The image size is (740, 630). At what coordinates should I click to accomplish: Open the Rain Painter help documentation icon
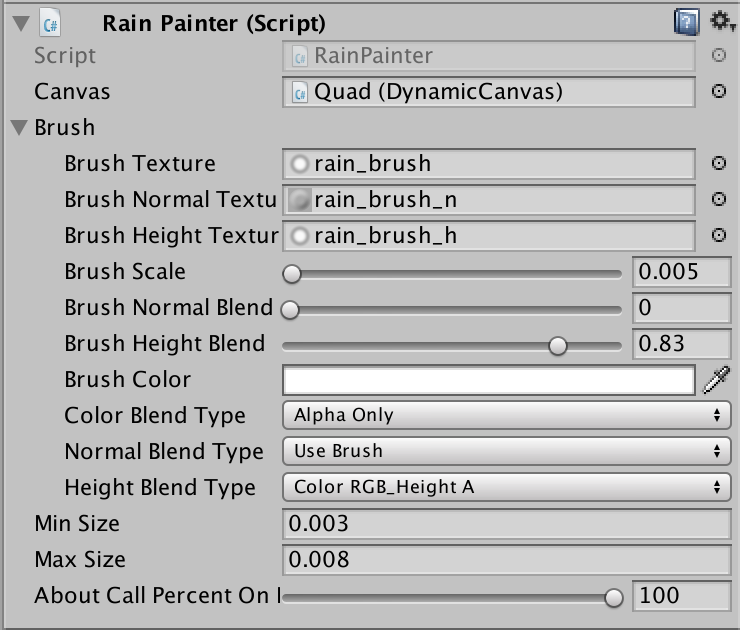pos(686,22)
